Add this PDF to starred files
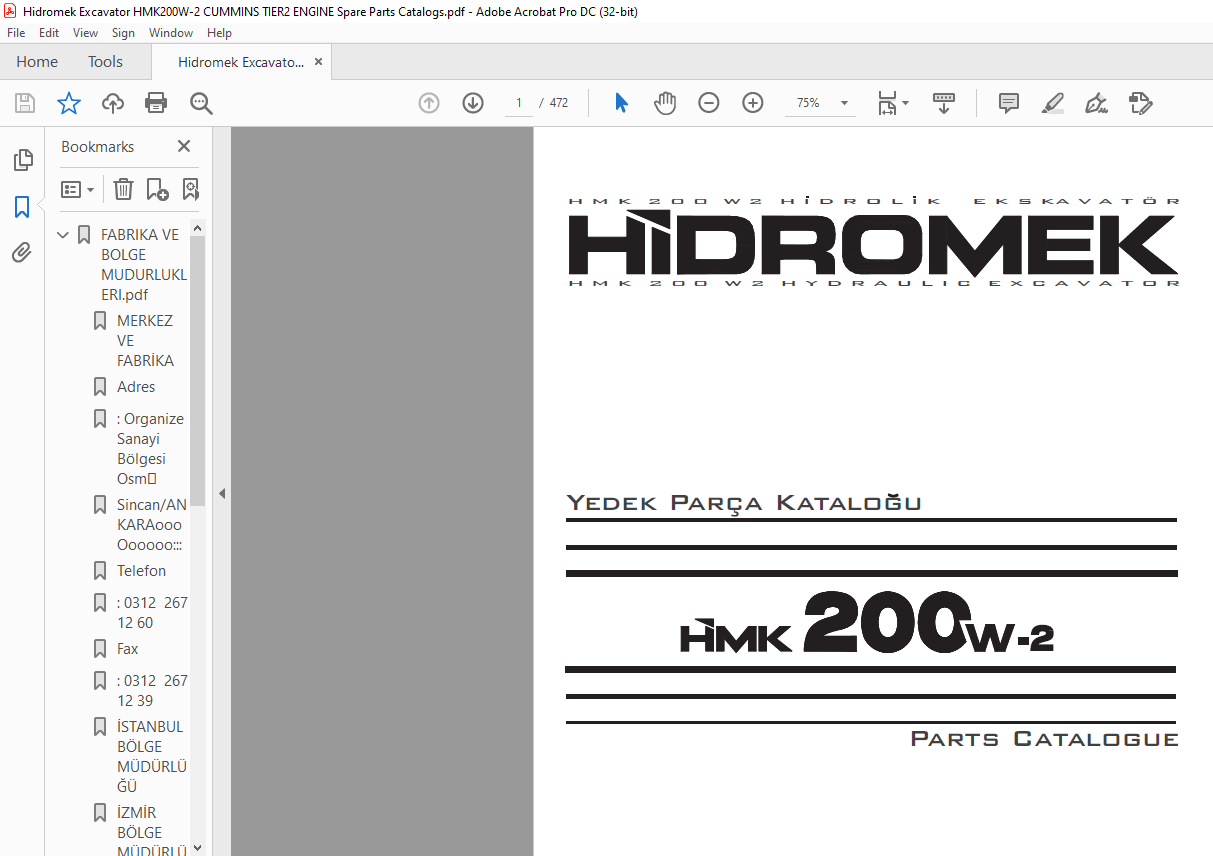 [x=69, y=103]
